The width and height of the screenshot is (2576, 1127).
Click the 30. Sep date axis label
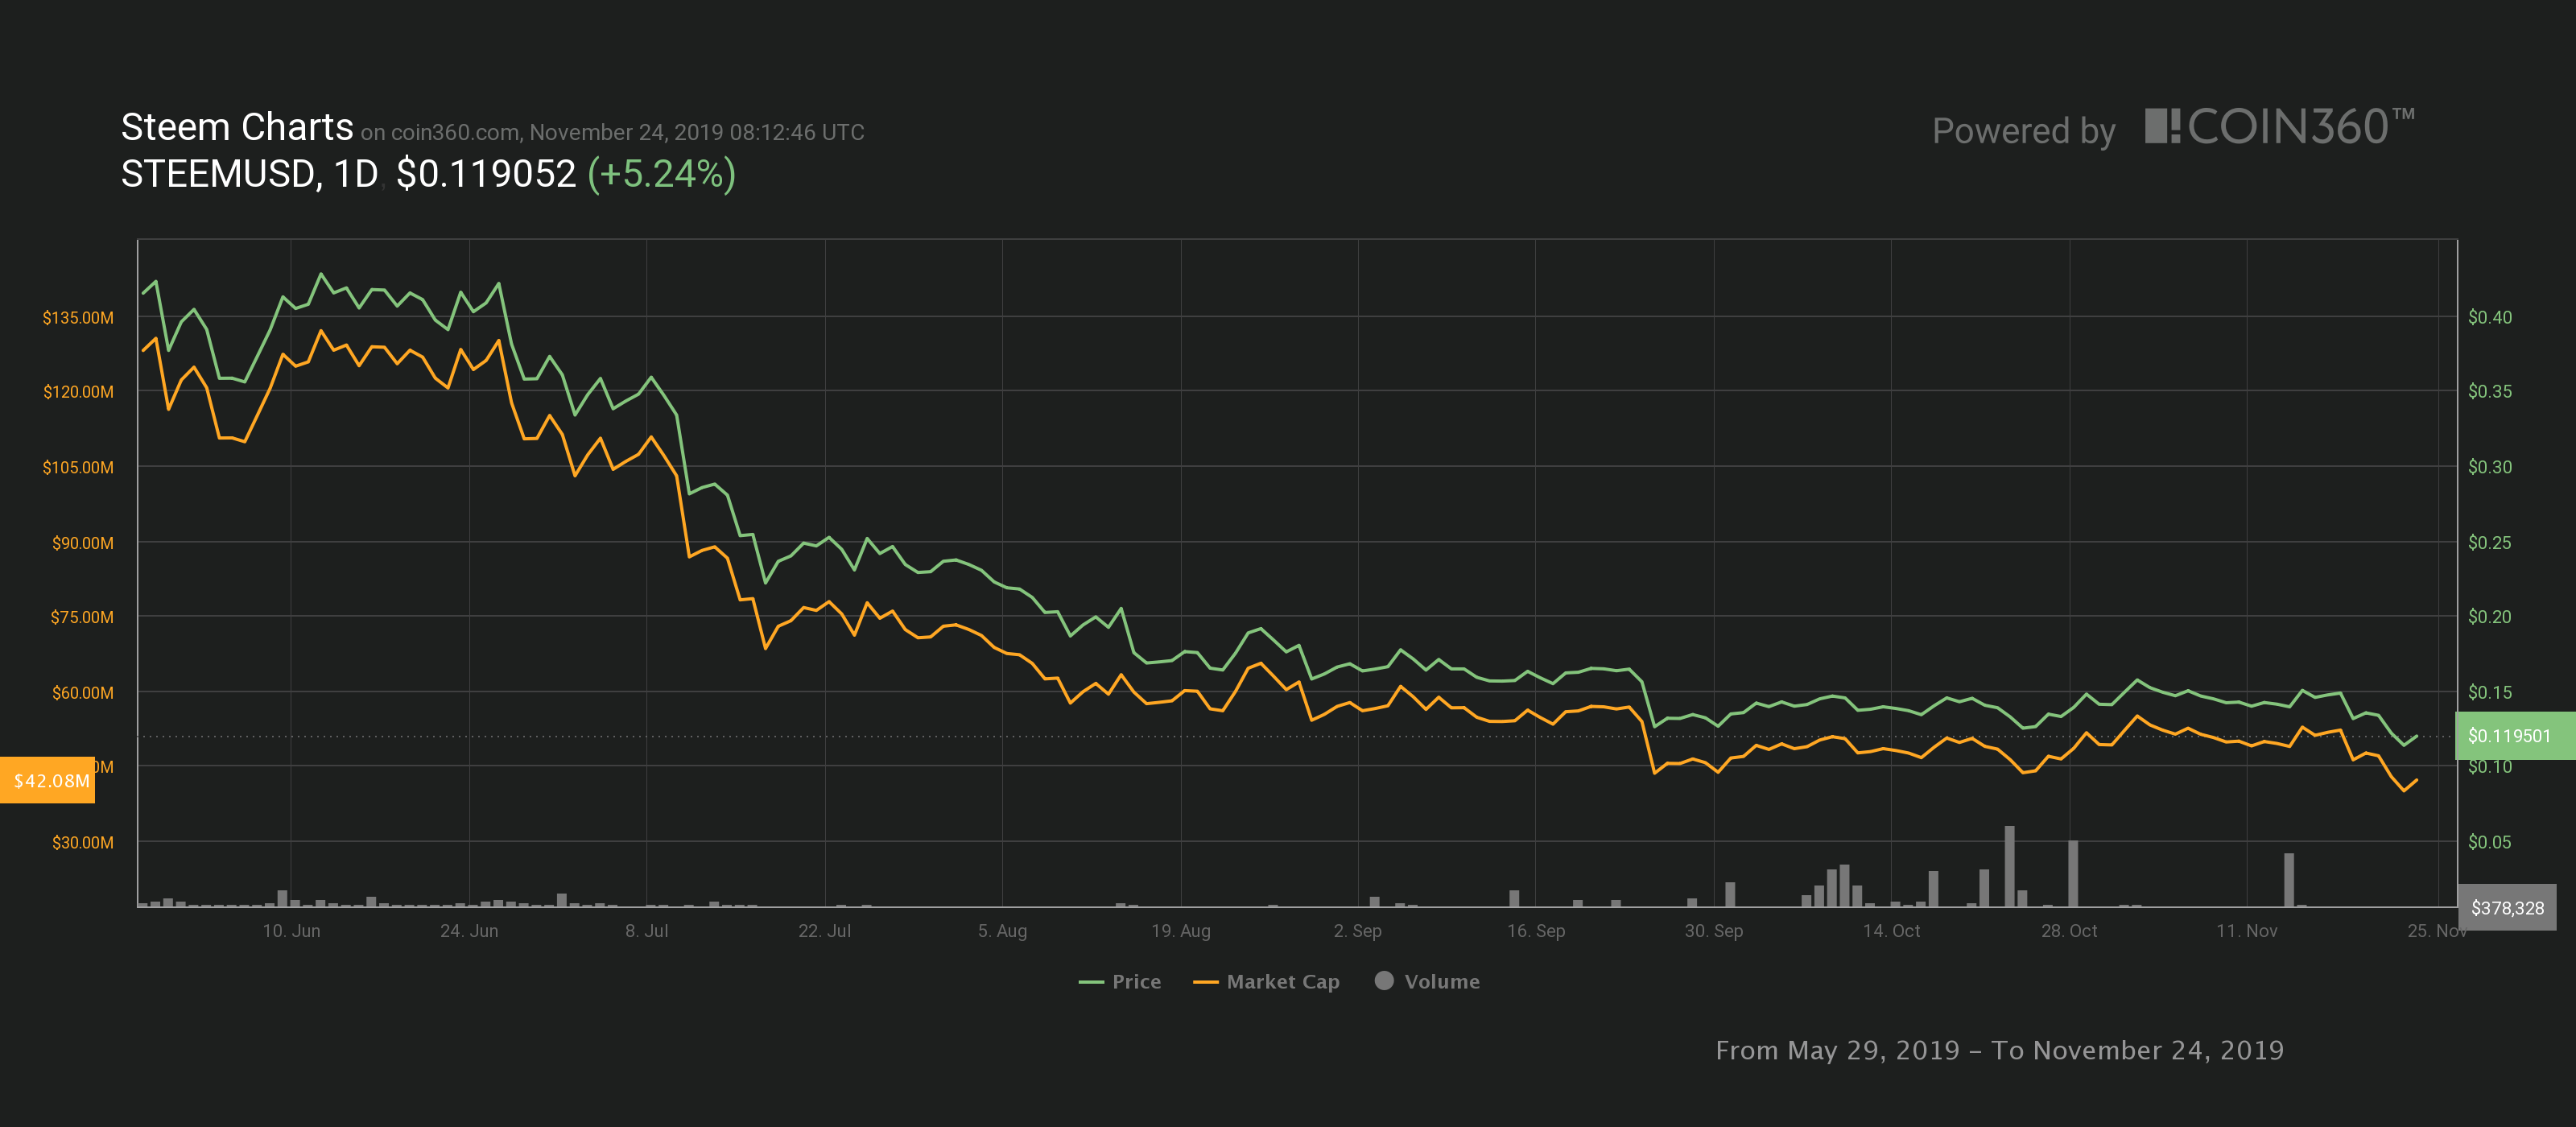point(1713,931)
